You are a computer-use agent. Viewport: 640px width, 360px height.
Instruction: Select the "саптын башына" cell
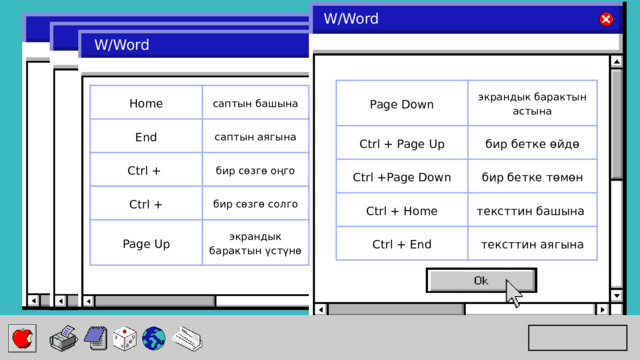tap(256, 102)
